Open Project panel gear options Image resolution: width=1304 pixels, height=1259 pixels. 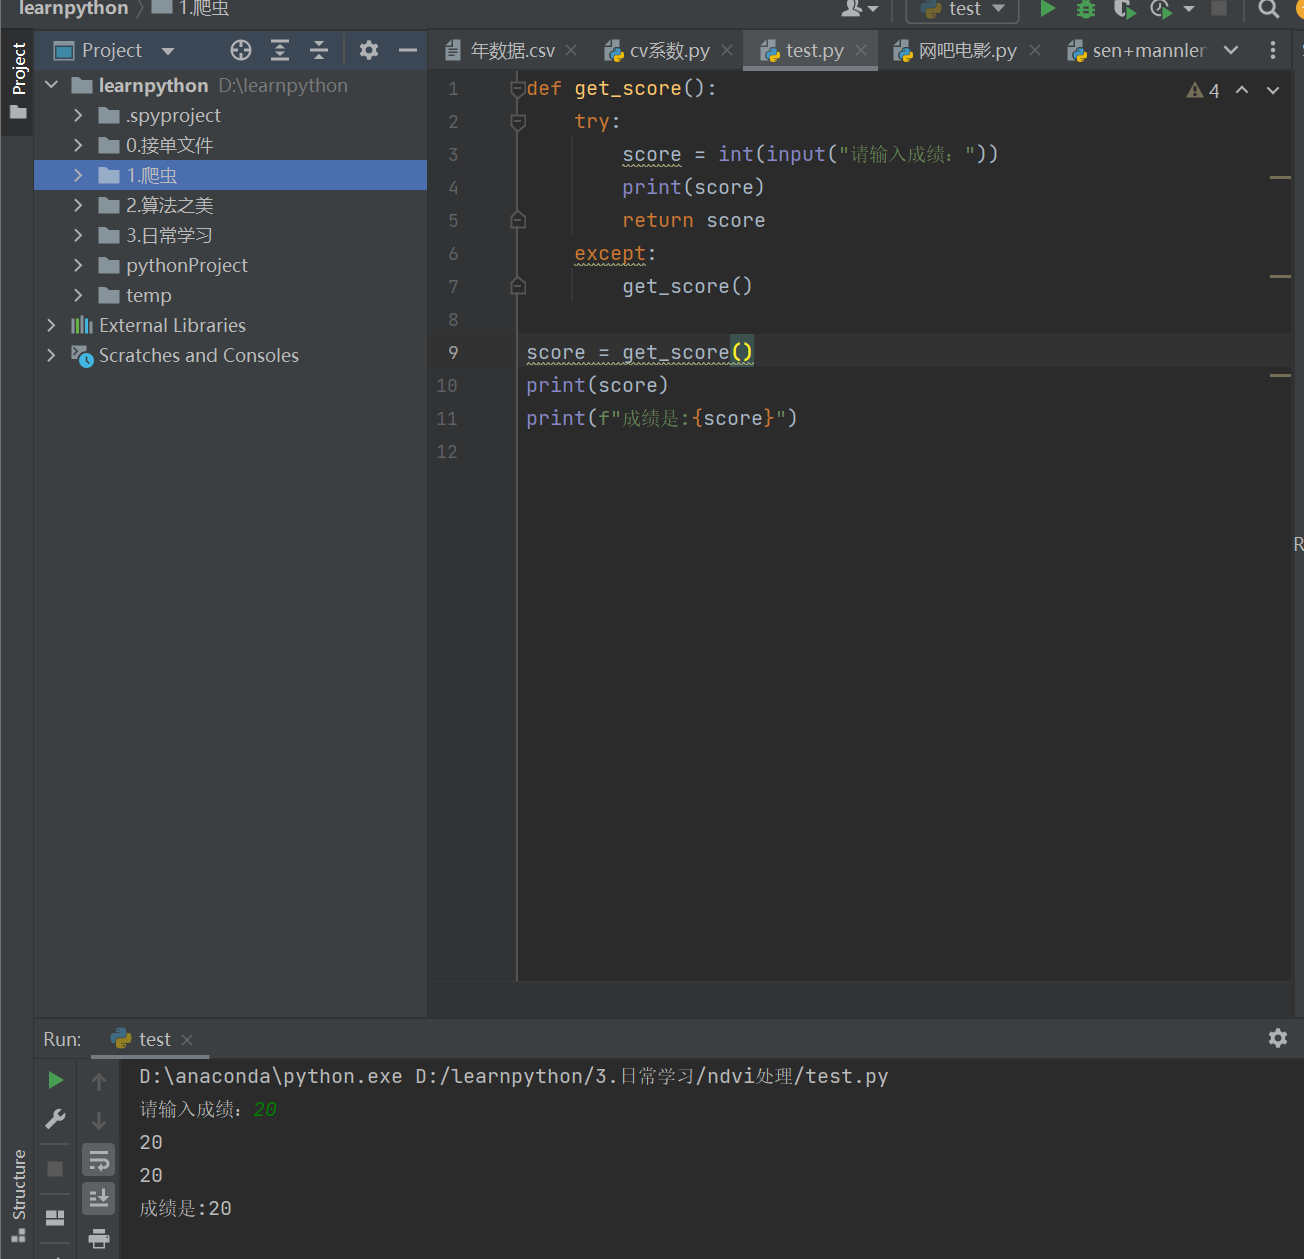(x=369, y=50)
